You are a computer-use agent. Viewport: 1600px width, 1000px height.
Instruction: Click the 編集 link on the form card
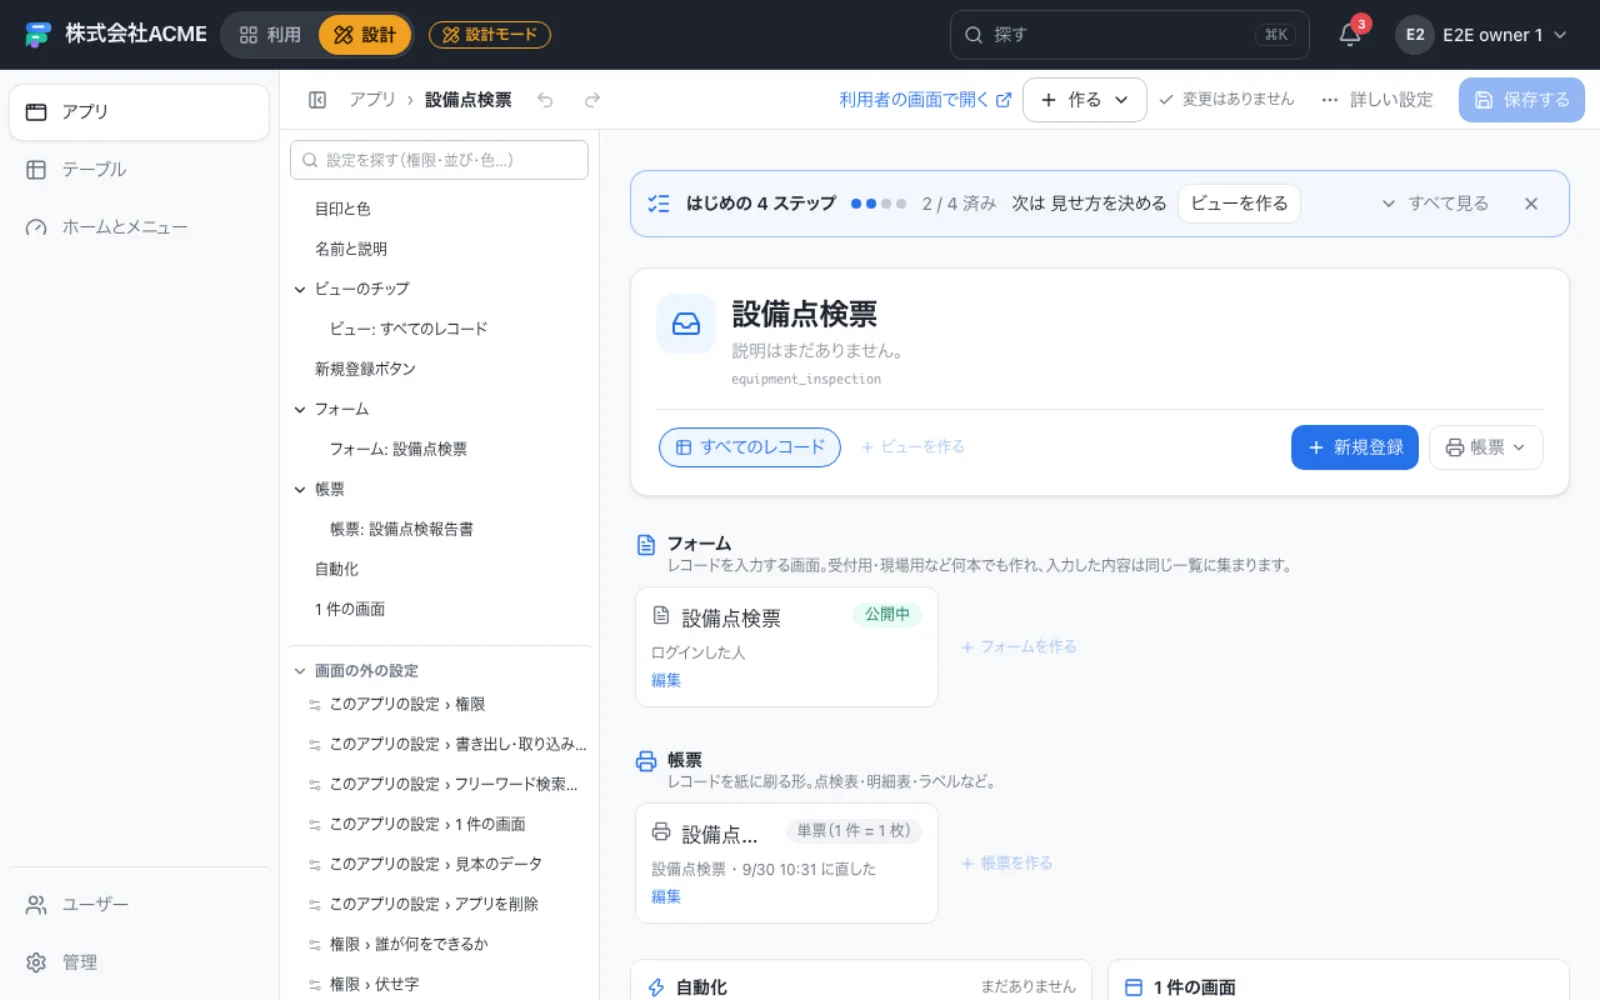click(x=666, y=681)
